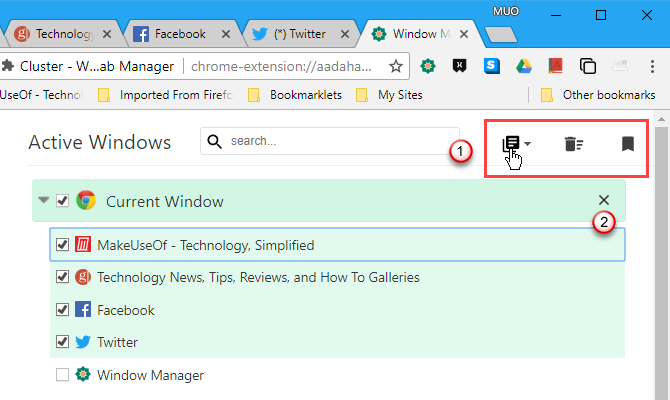Click the blue S extension icon

[491, 67]
